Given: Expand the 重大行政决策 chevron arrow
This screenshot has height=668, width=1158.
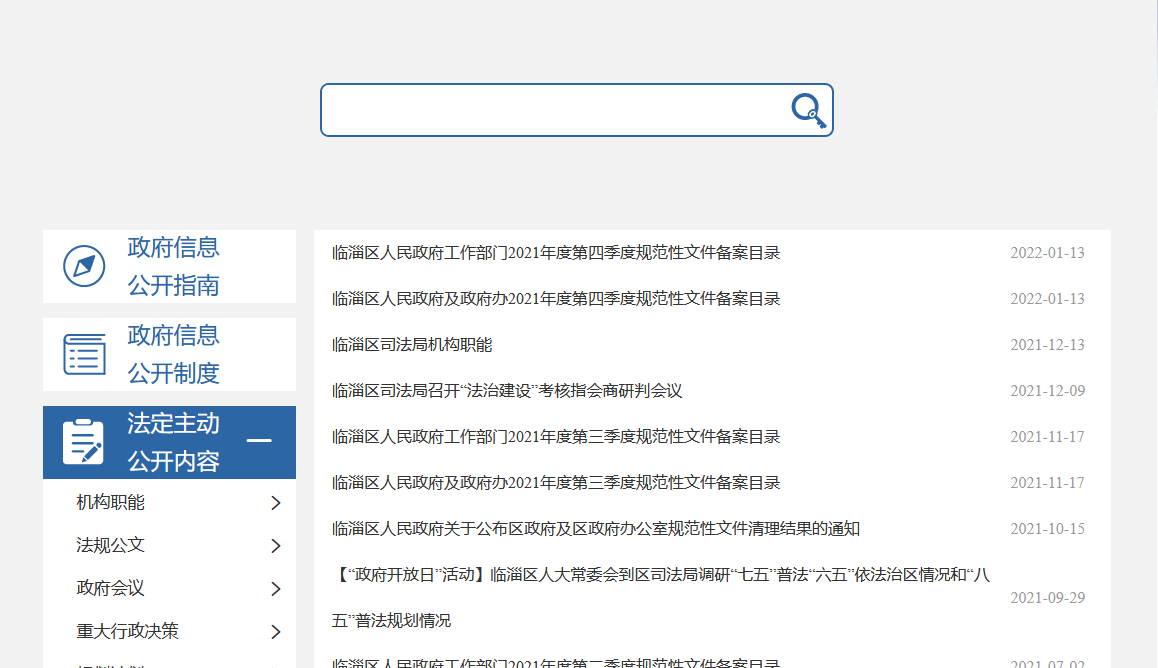Looking at the screenshot, I should (276, 632).
